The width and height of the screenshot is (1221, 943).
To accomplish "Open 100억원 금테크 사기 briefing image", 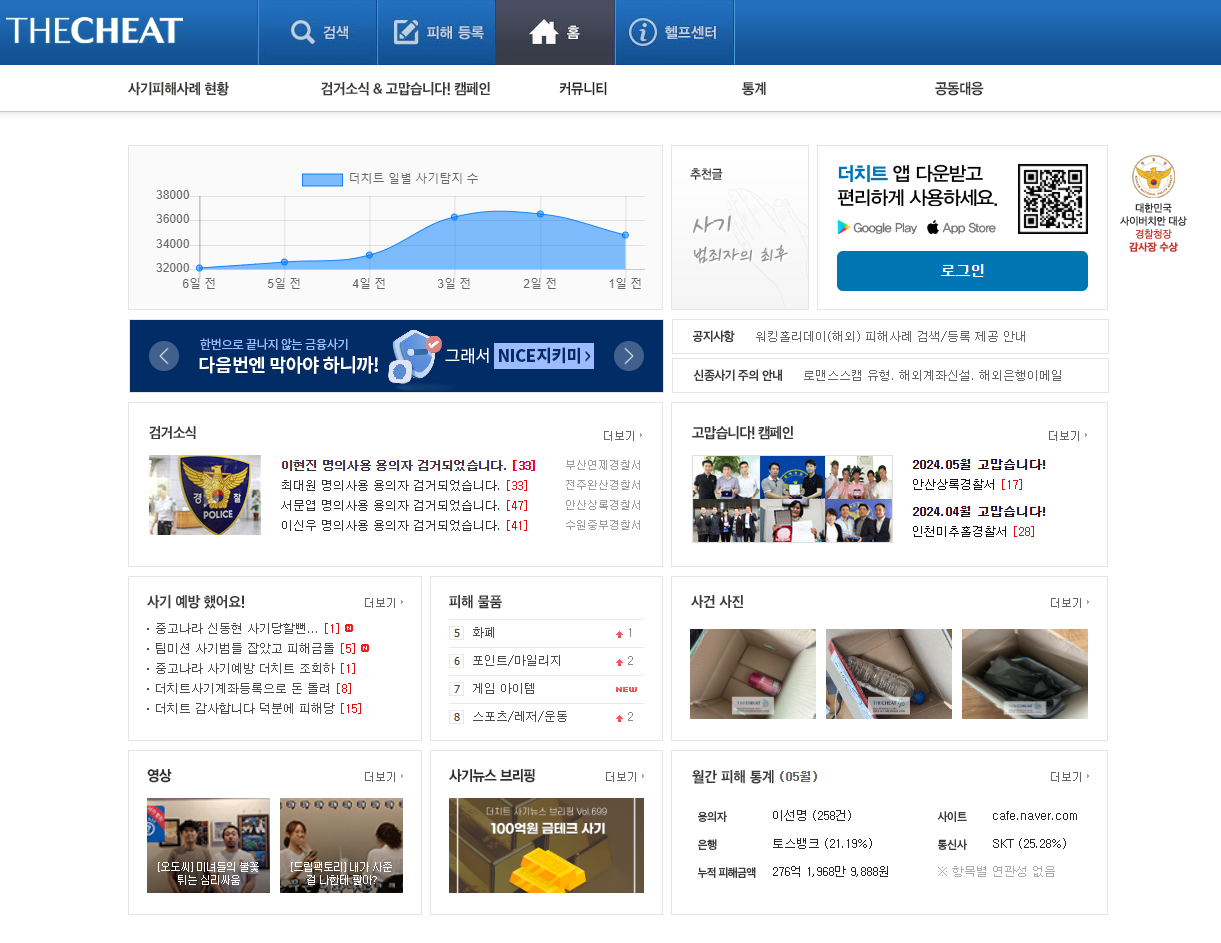I will click(546, 845).
